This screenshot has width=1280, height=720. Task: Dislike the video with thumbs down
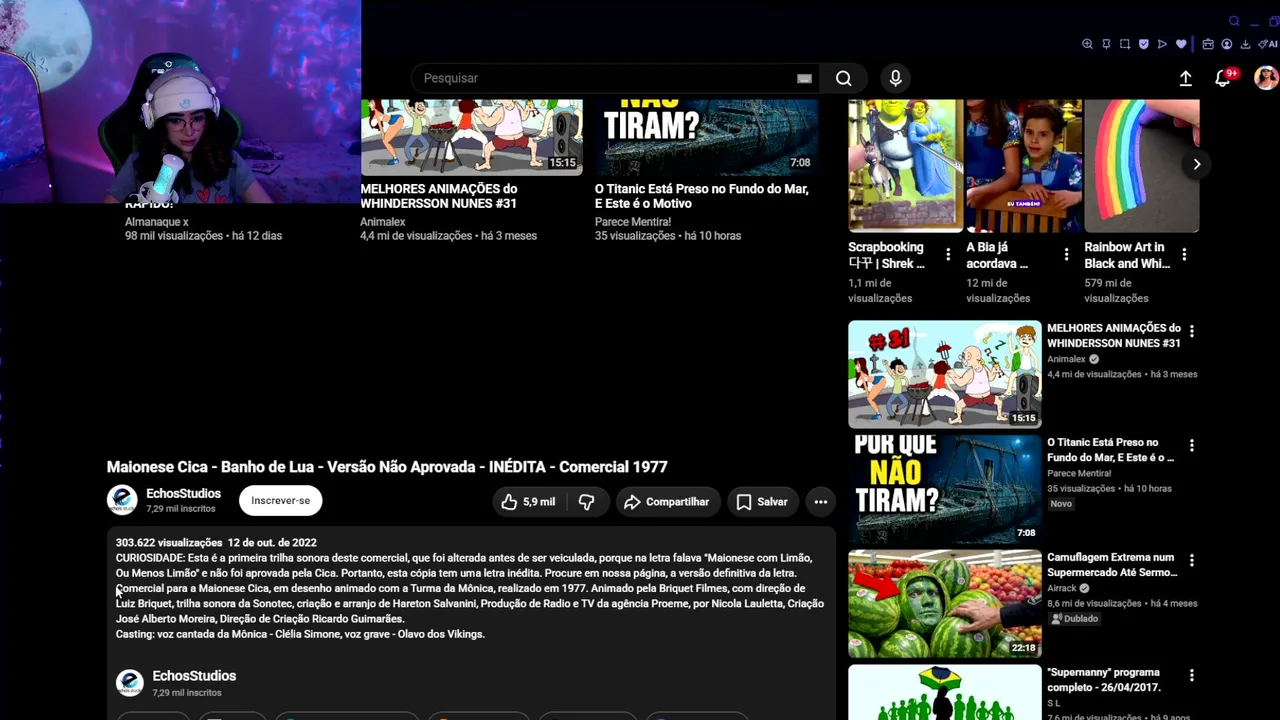(587, 502)
